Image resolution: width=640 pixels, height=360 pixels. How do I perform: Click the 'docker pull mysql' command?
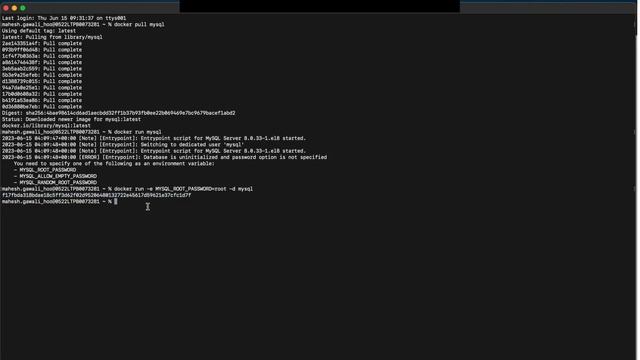coord(139,24)
